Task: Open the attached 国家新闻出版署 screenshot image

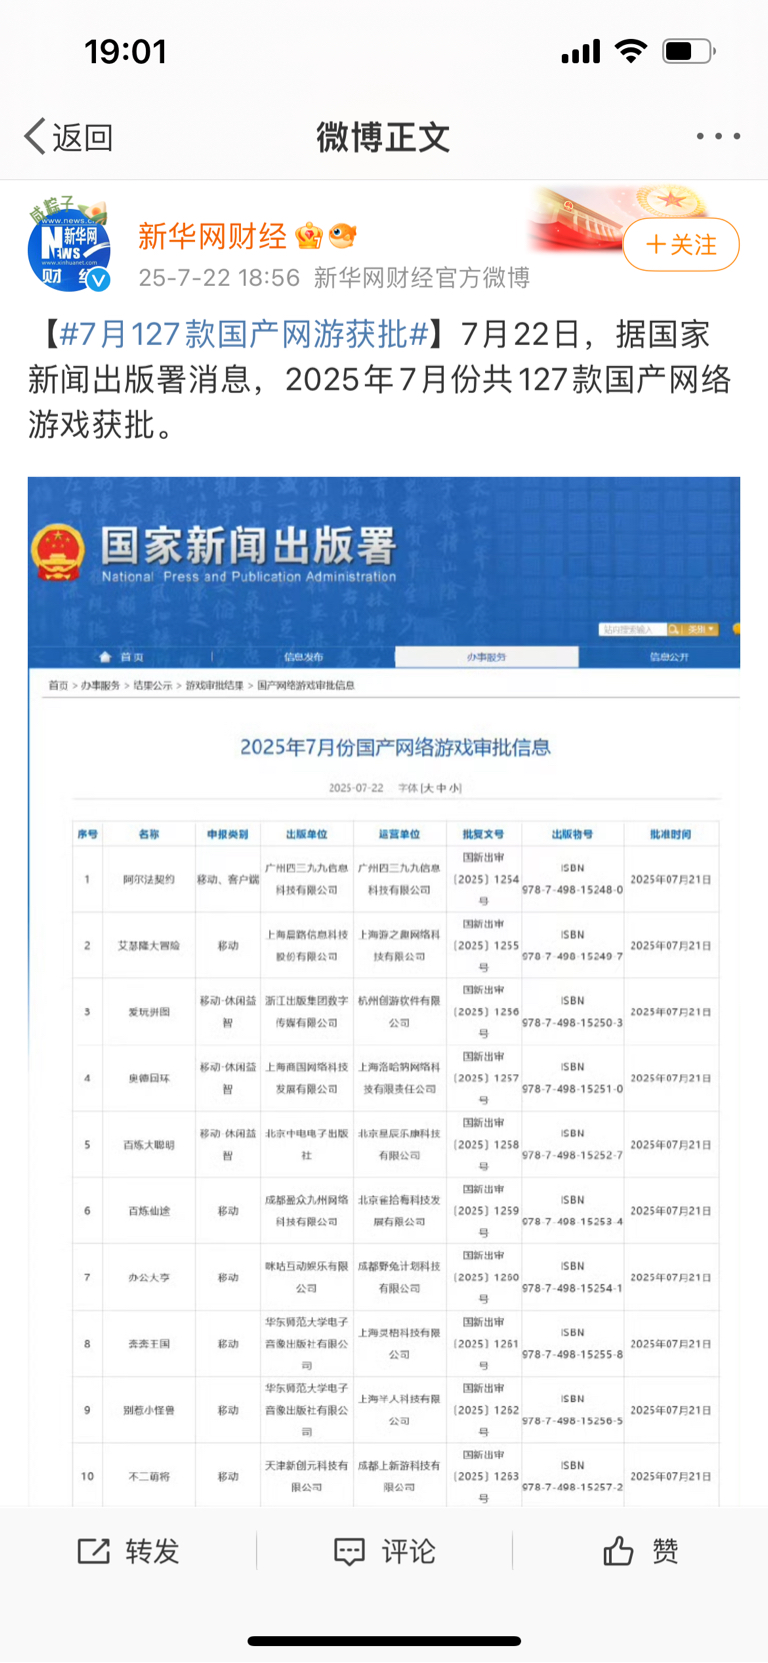Action: pyautogui.click(x=384, y=991)
